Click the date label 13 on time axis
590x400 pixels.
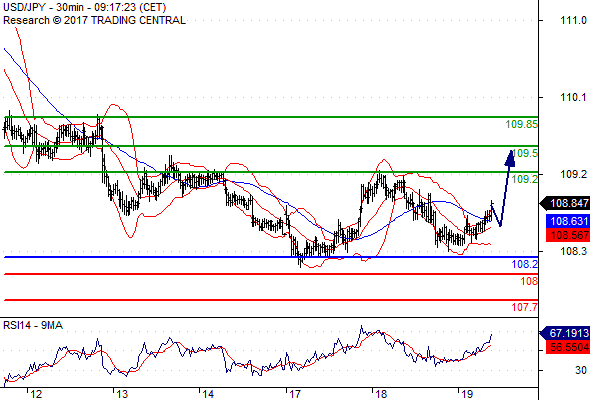pos(122,394)
